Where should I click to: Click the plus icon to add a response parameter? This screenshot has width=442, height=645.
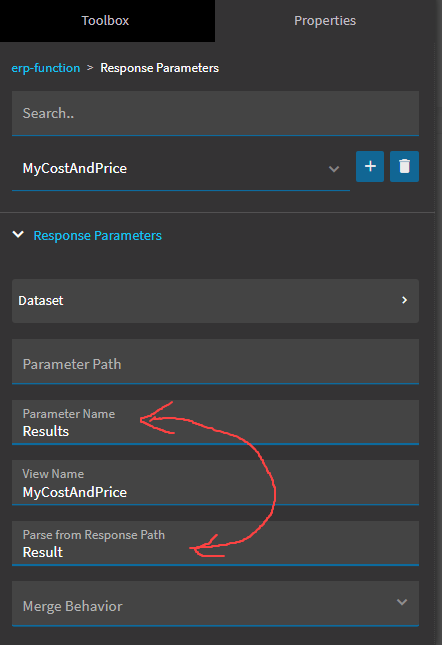point(370,166)
